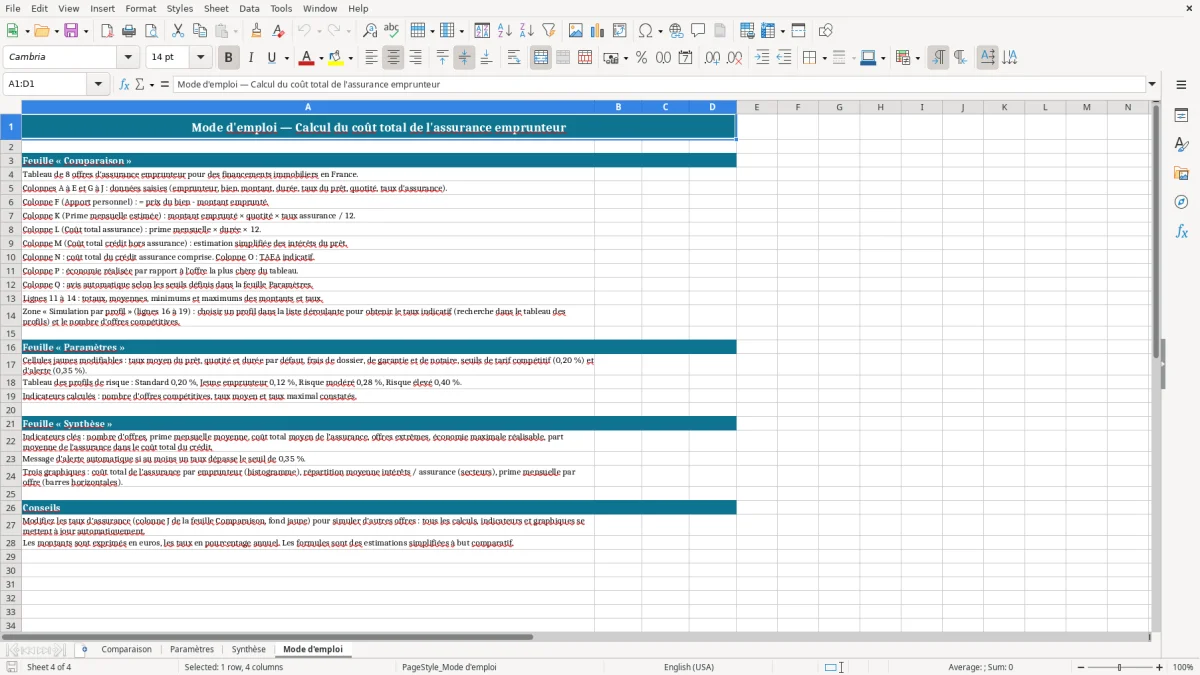Open the sidebar Navigator panel
The height and width of the screenshot is (675, 1200).
[x=1181, y=202]
